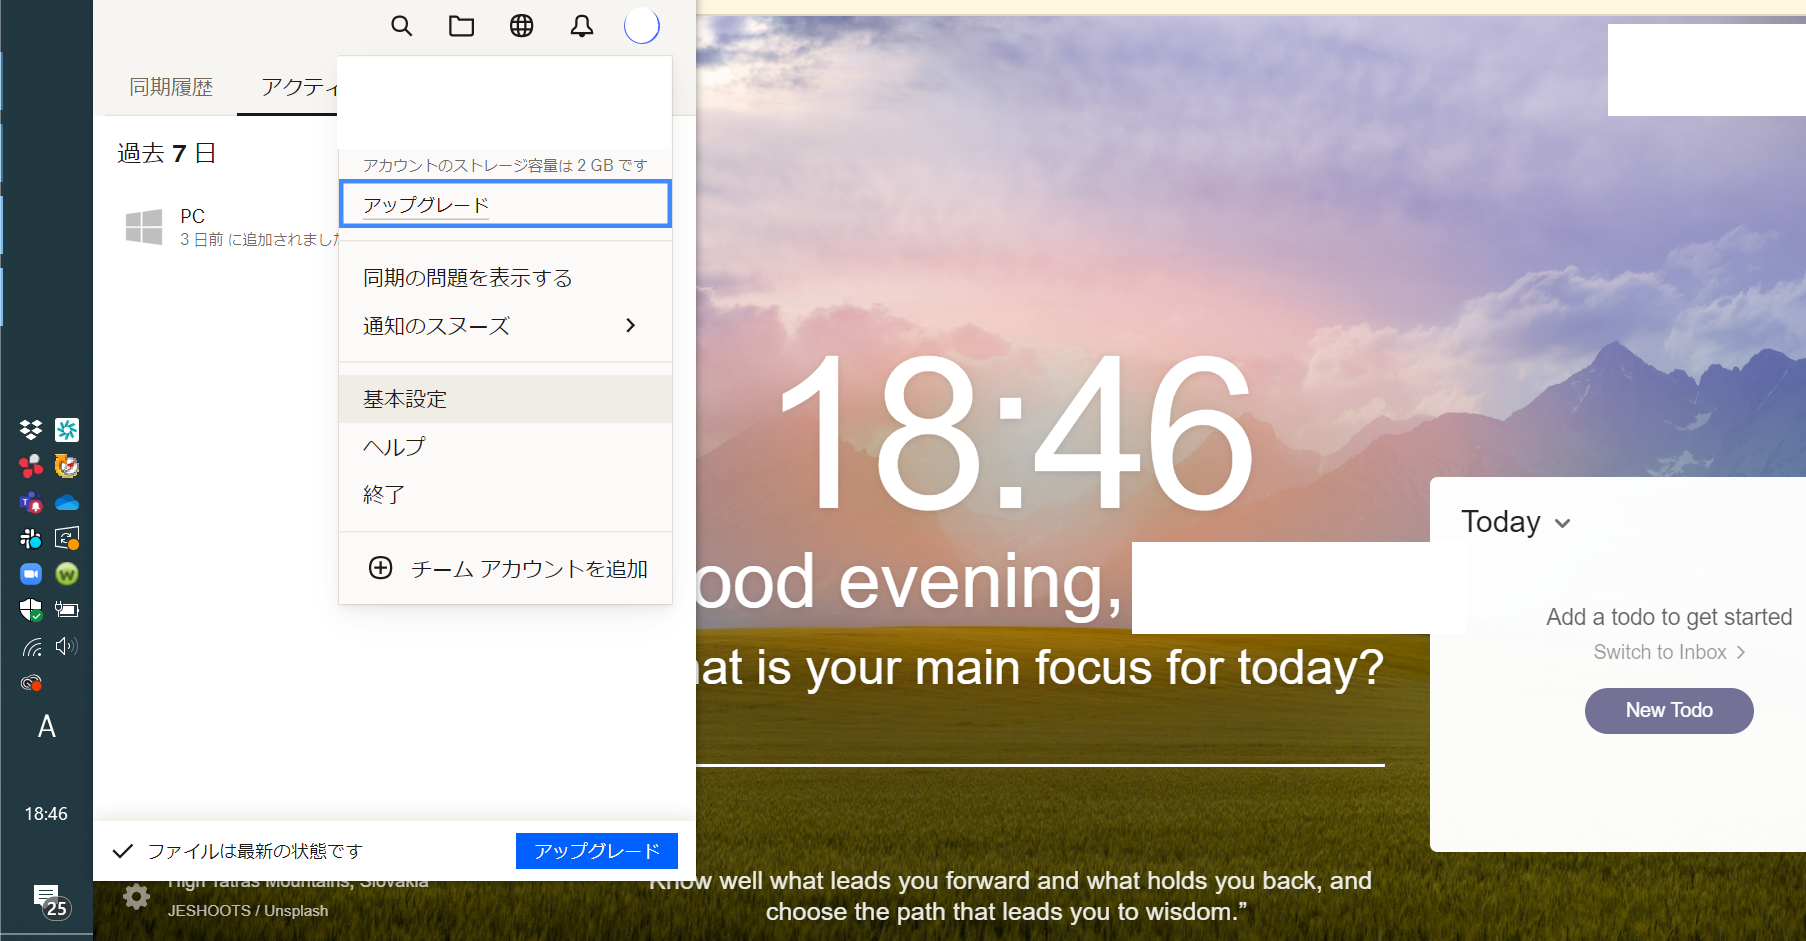Open notifications with the bell icon
This screenshot has width=1806, height=941.
point(581,26)
